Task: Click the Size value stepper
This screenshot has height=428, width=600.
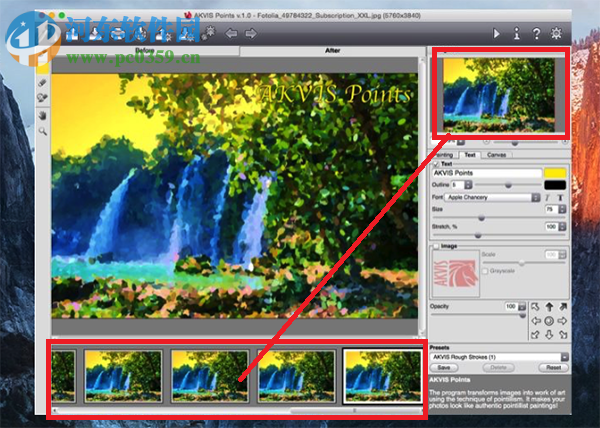Action: point(562,209)
